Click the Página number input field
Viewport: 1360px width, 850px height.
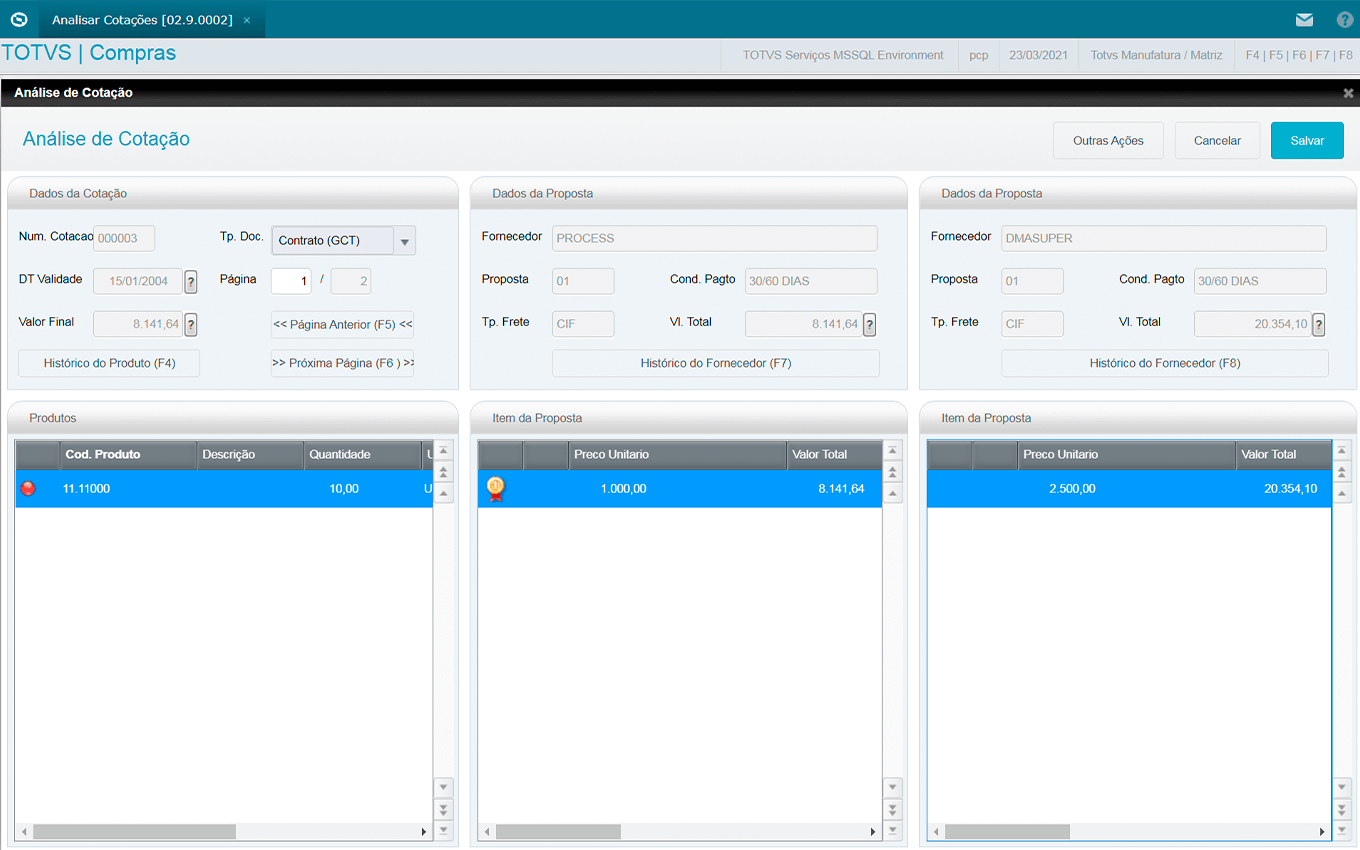291,282
